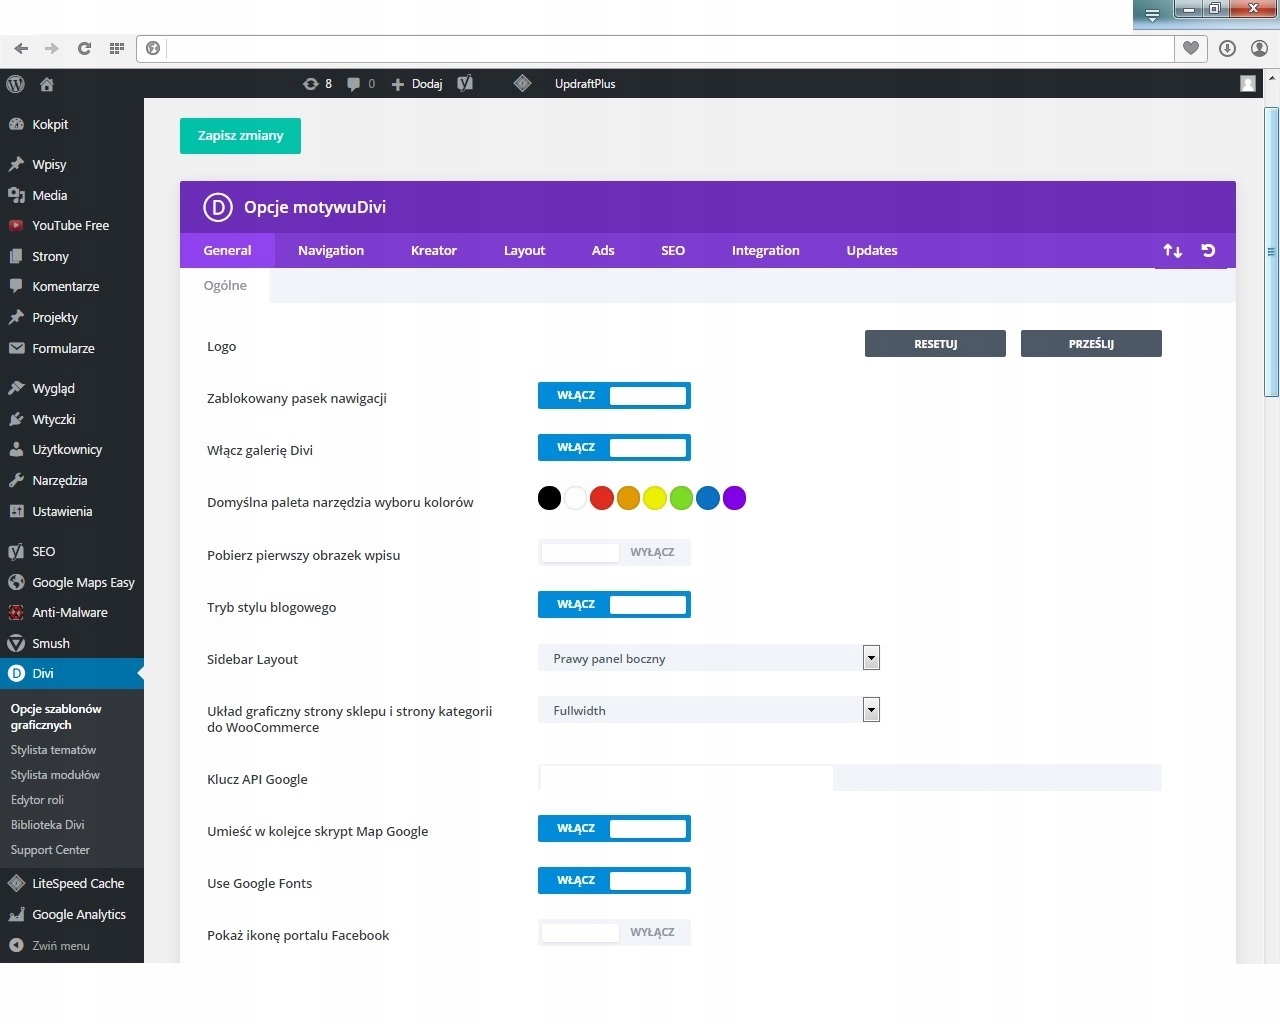Click the heart bookmark icon
This screenshot has height=1024, width=1280.
point(1191,48)
